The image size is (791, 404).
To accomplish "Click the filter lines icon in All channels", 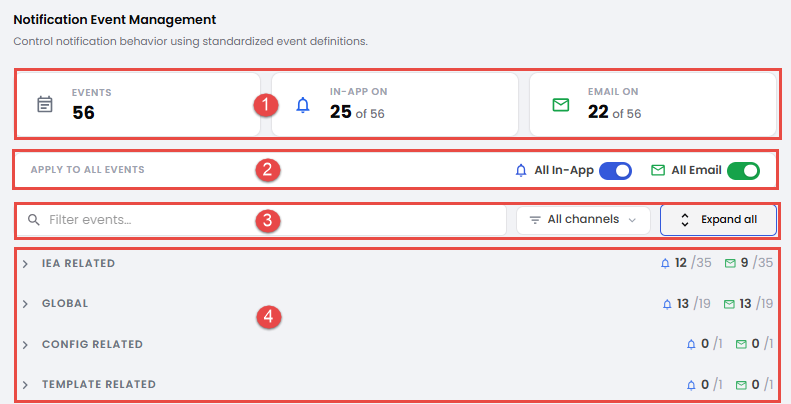I will 535,220.
